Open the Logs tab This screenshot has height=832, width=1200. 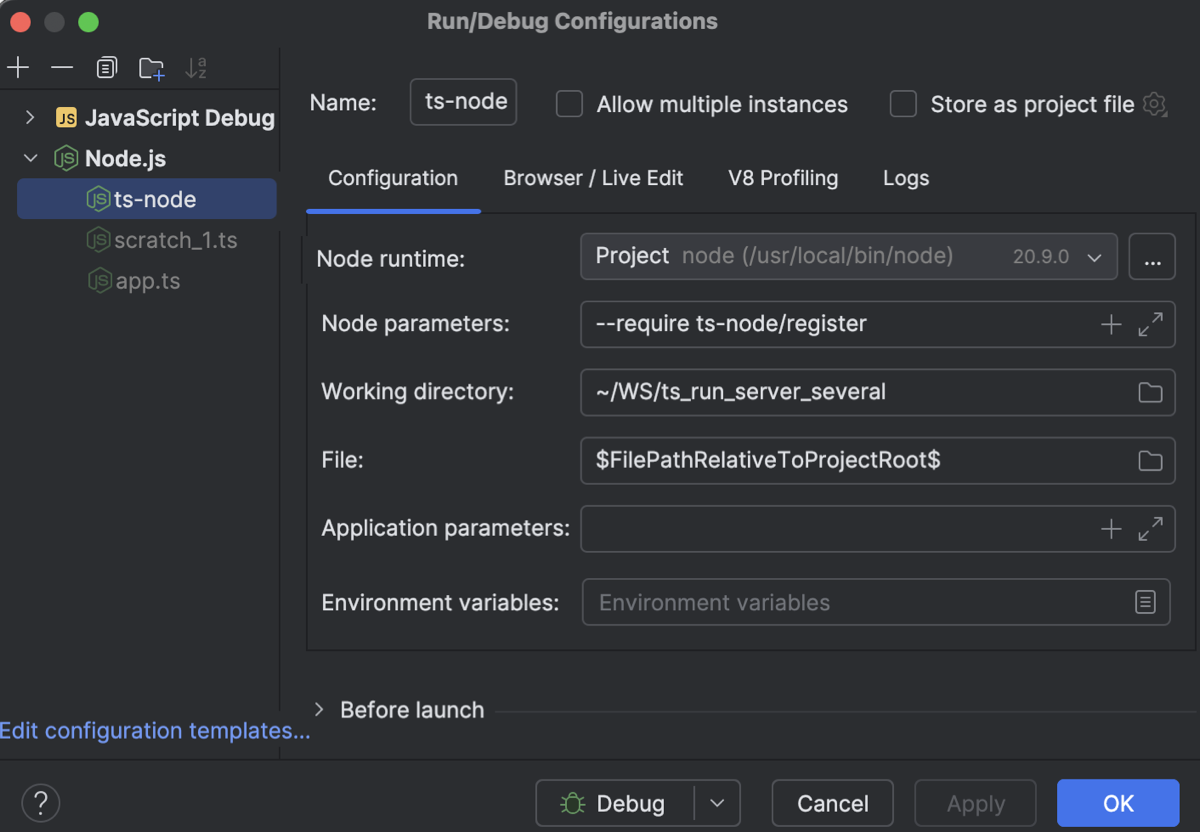(906, 178)
